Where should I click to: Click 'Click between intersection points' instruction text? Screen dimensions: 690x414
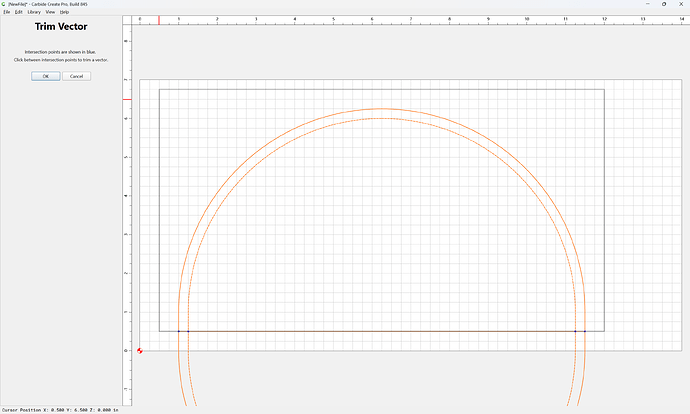(x=61, y=60)
